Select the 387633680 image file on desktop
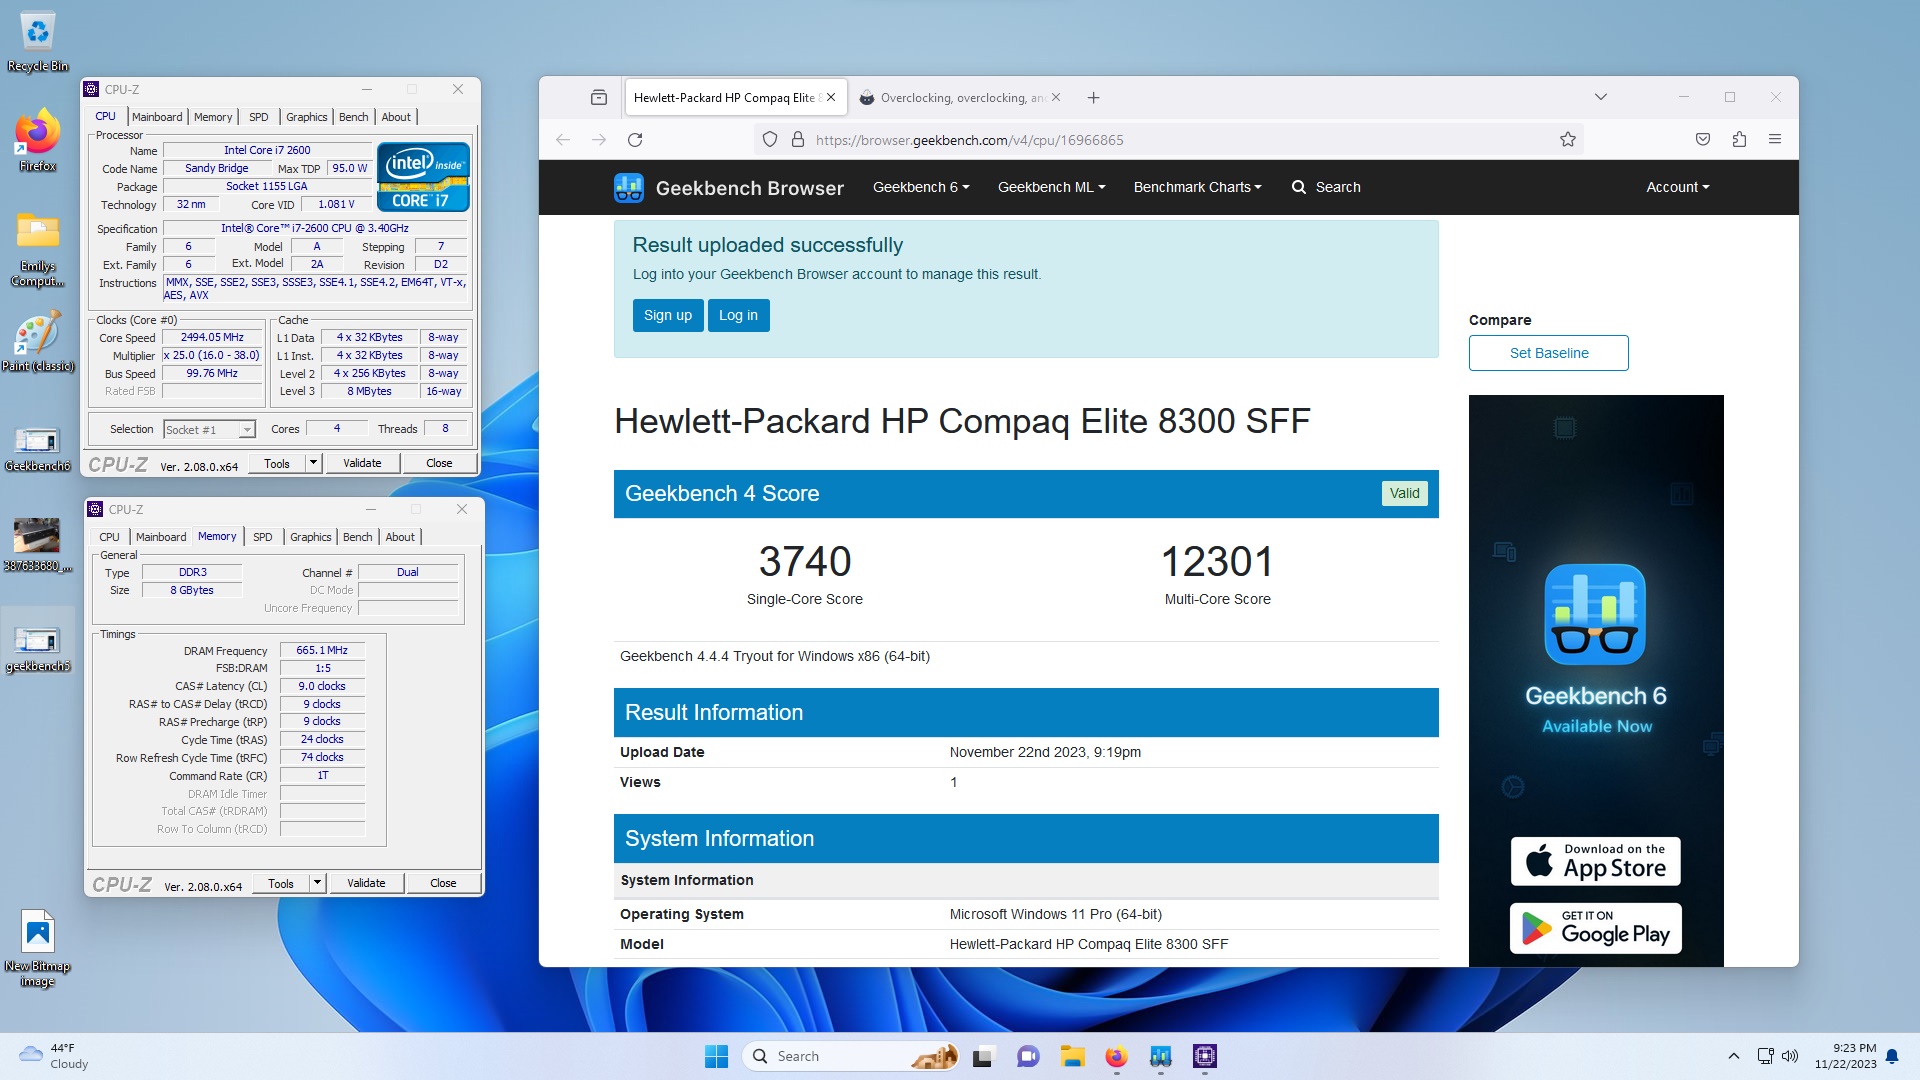This screenshot has height=1080, width=1920. coord(38,545)
